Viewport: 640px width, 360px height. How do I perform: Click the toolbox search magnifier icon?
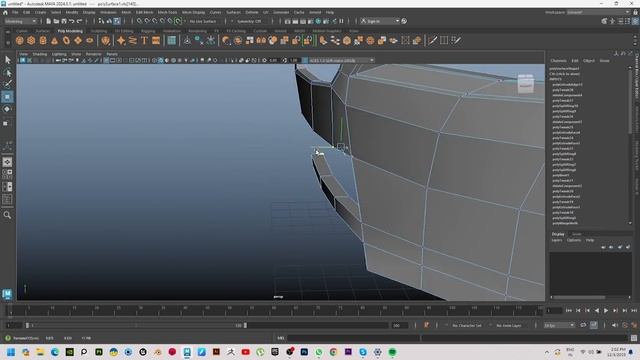click(7, 215)
